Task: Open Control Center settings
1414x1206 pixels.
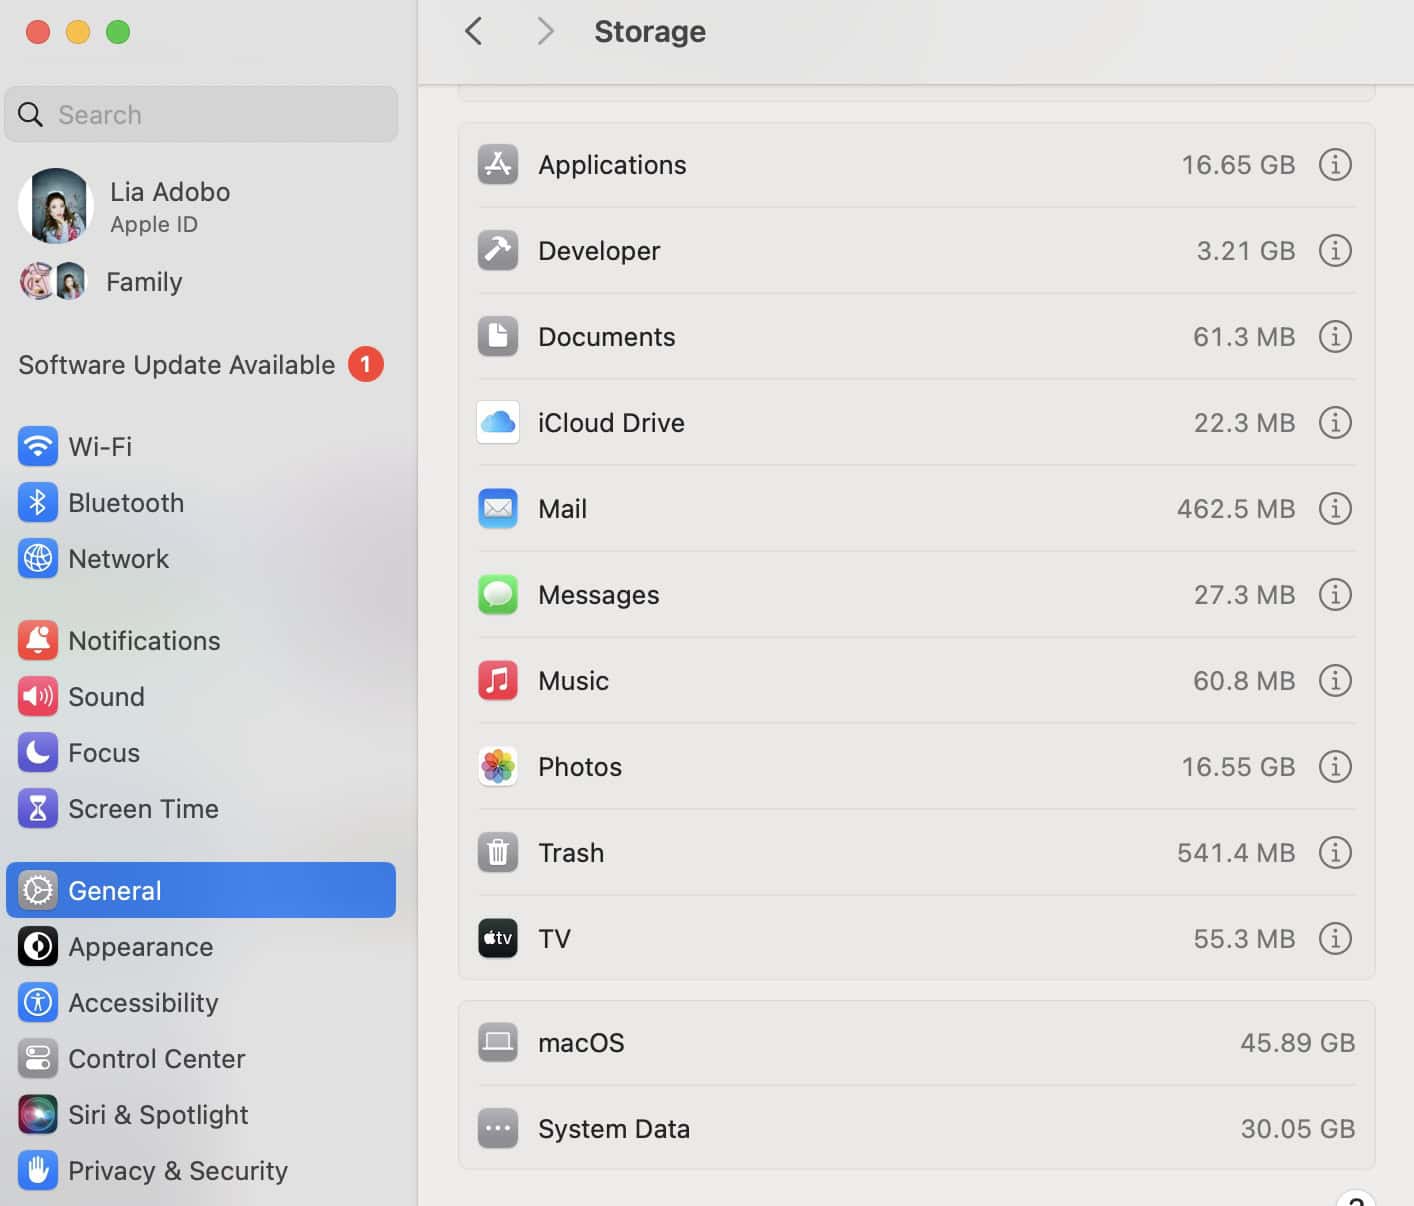Action: [201, 1058]
